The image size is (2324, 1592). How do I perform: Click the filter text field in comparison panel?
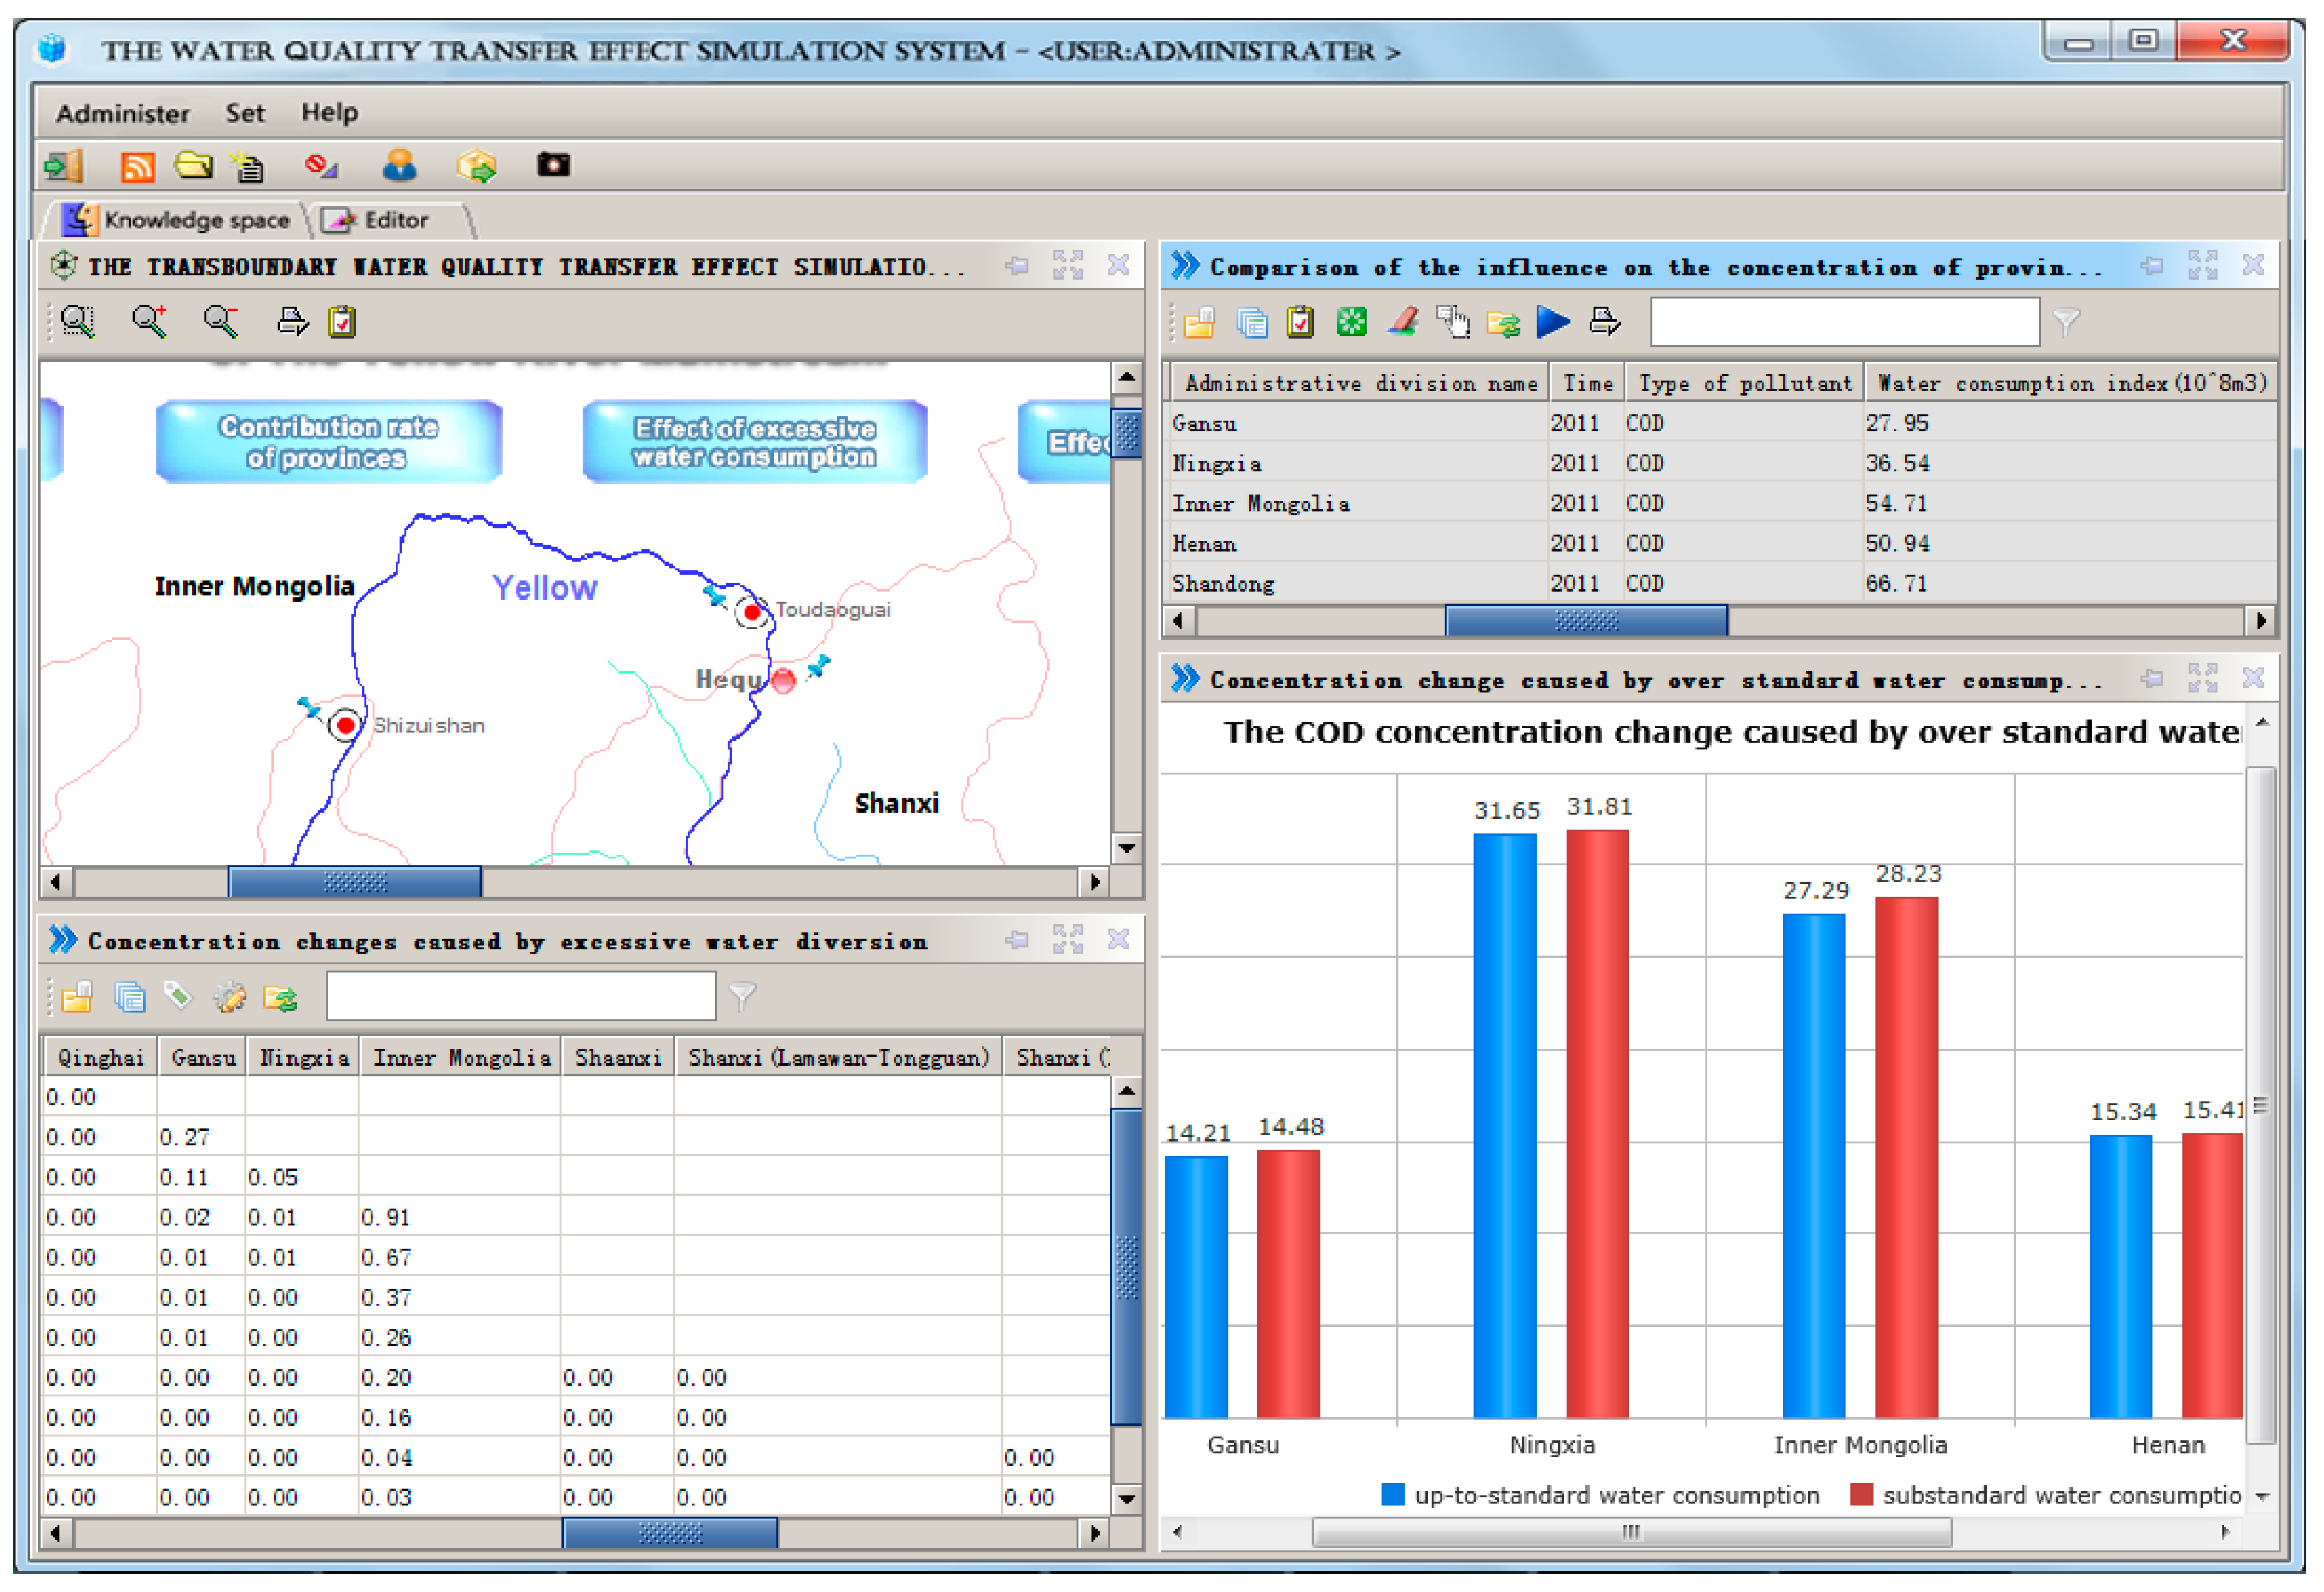click(x=1844, y=322)
